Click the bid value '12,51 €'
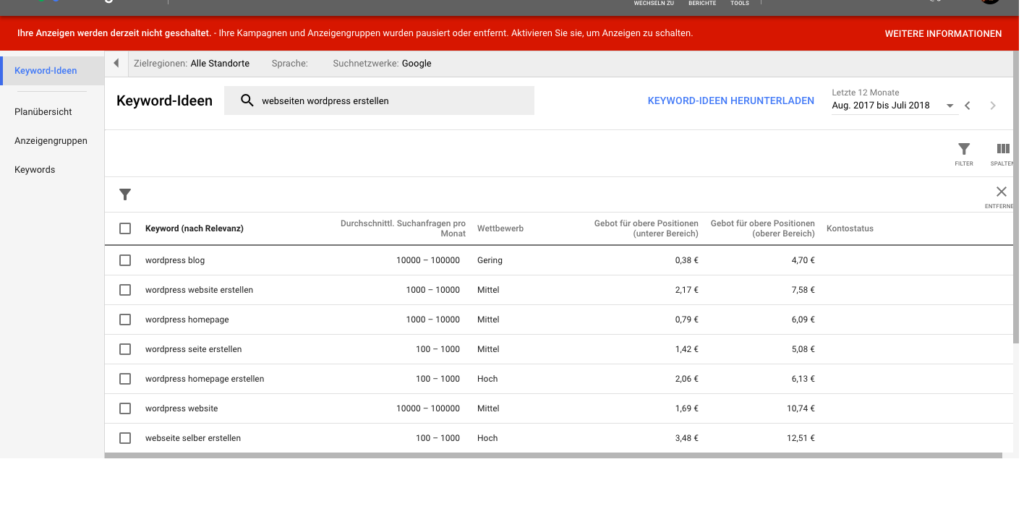Screen dimensions: 1024x514 [801, 438]
